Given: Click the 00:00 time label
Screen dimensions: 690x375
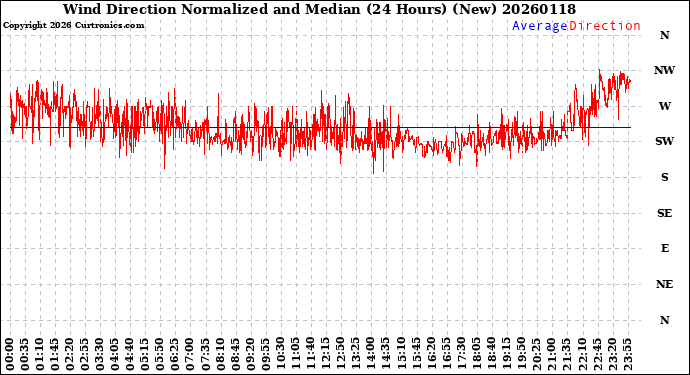Looking at the screenshot, I should 9,355.
